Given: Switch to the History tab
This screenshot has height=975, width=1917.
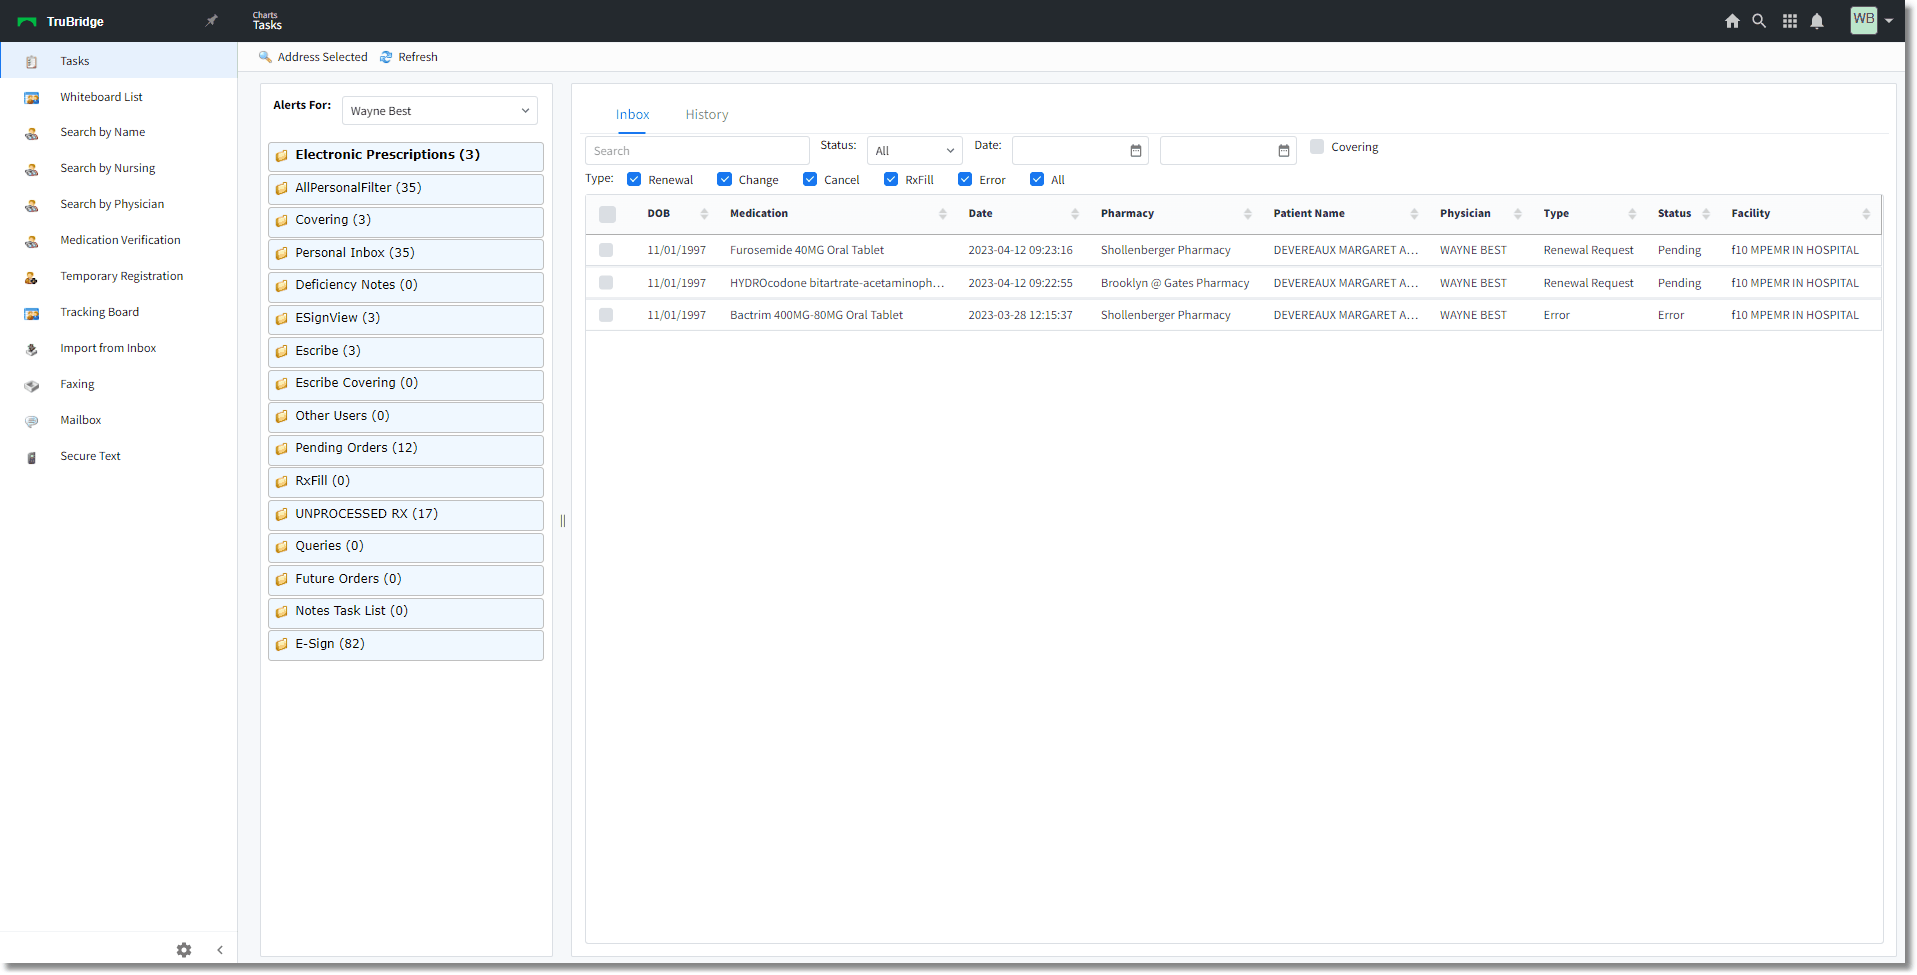Looking at the screenshot, I should click(707, 115).
